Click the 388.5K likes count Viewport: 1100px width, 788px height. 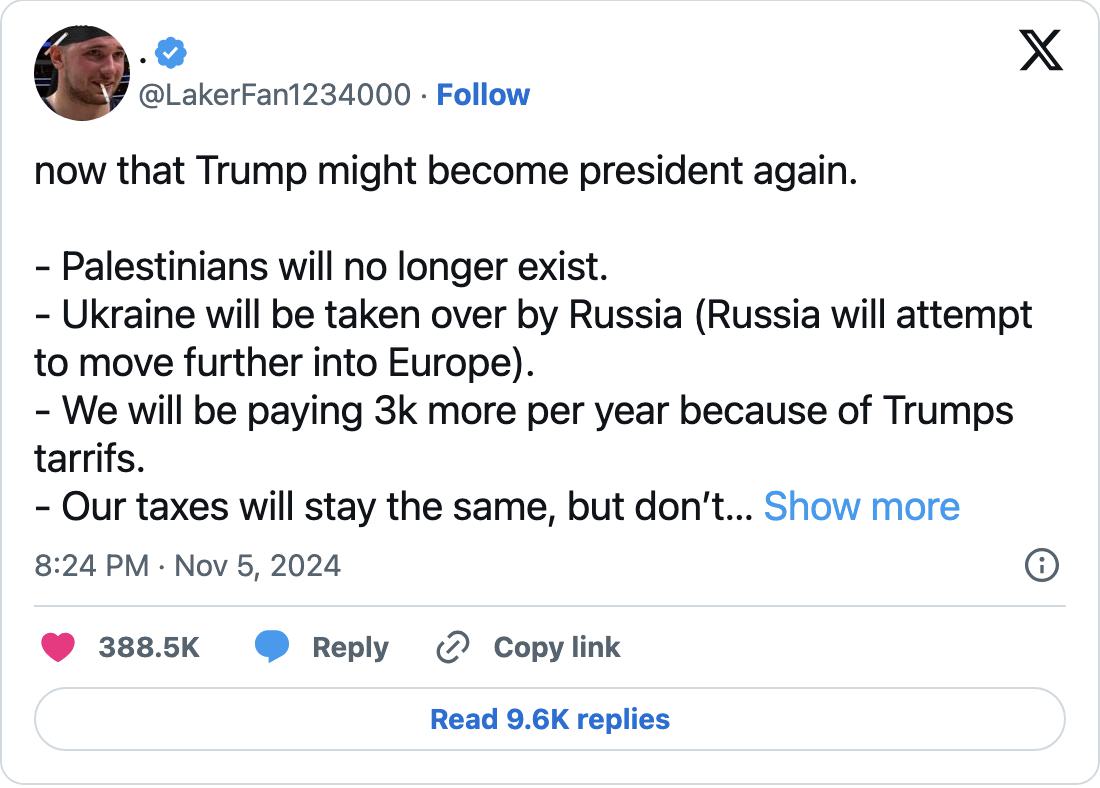[x=149, y=647]
